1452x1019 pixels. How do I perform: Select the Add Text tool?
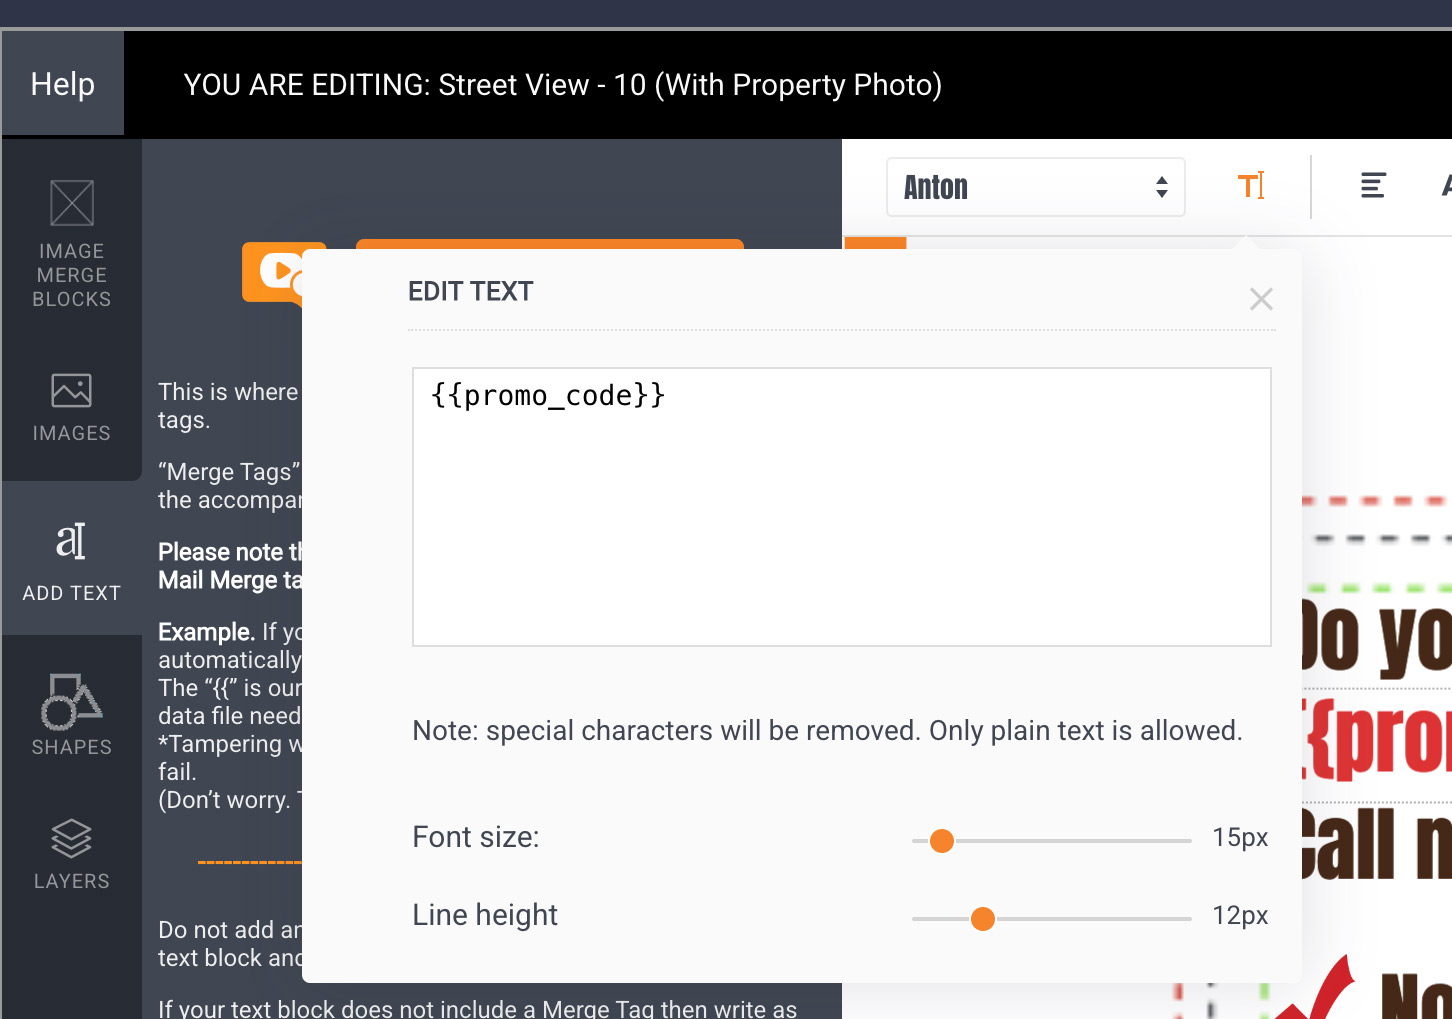point(72,560)
